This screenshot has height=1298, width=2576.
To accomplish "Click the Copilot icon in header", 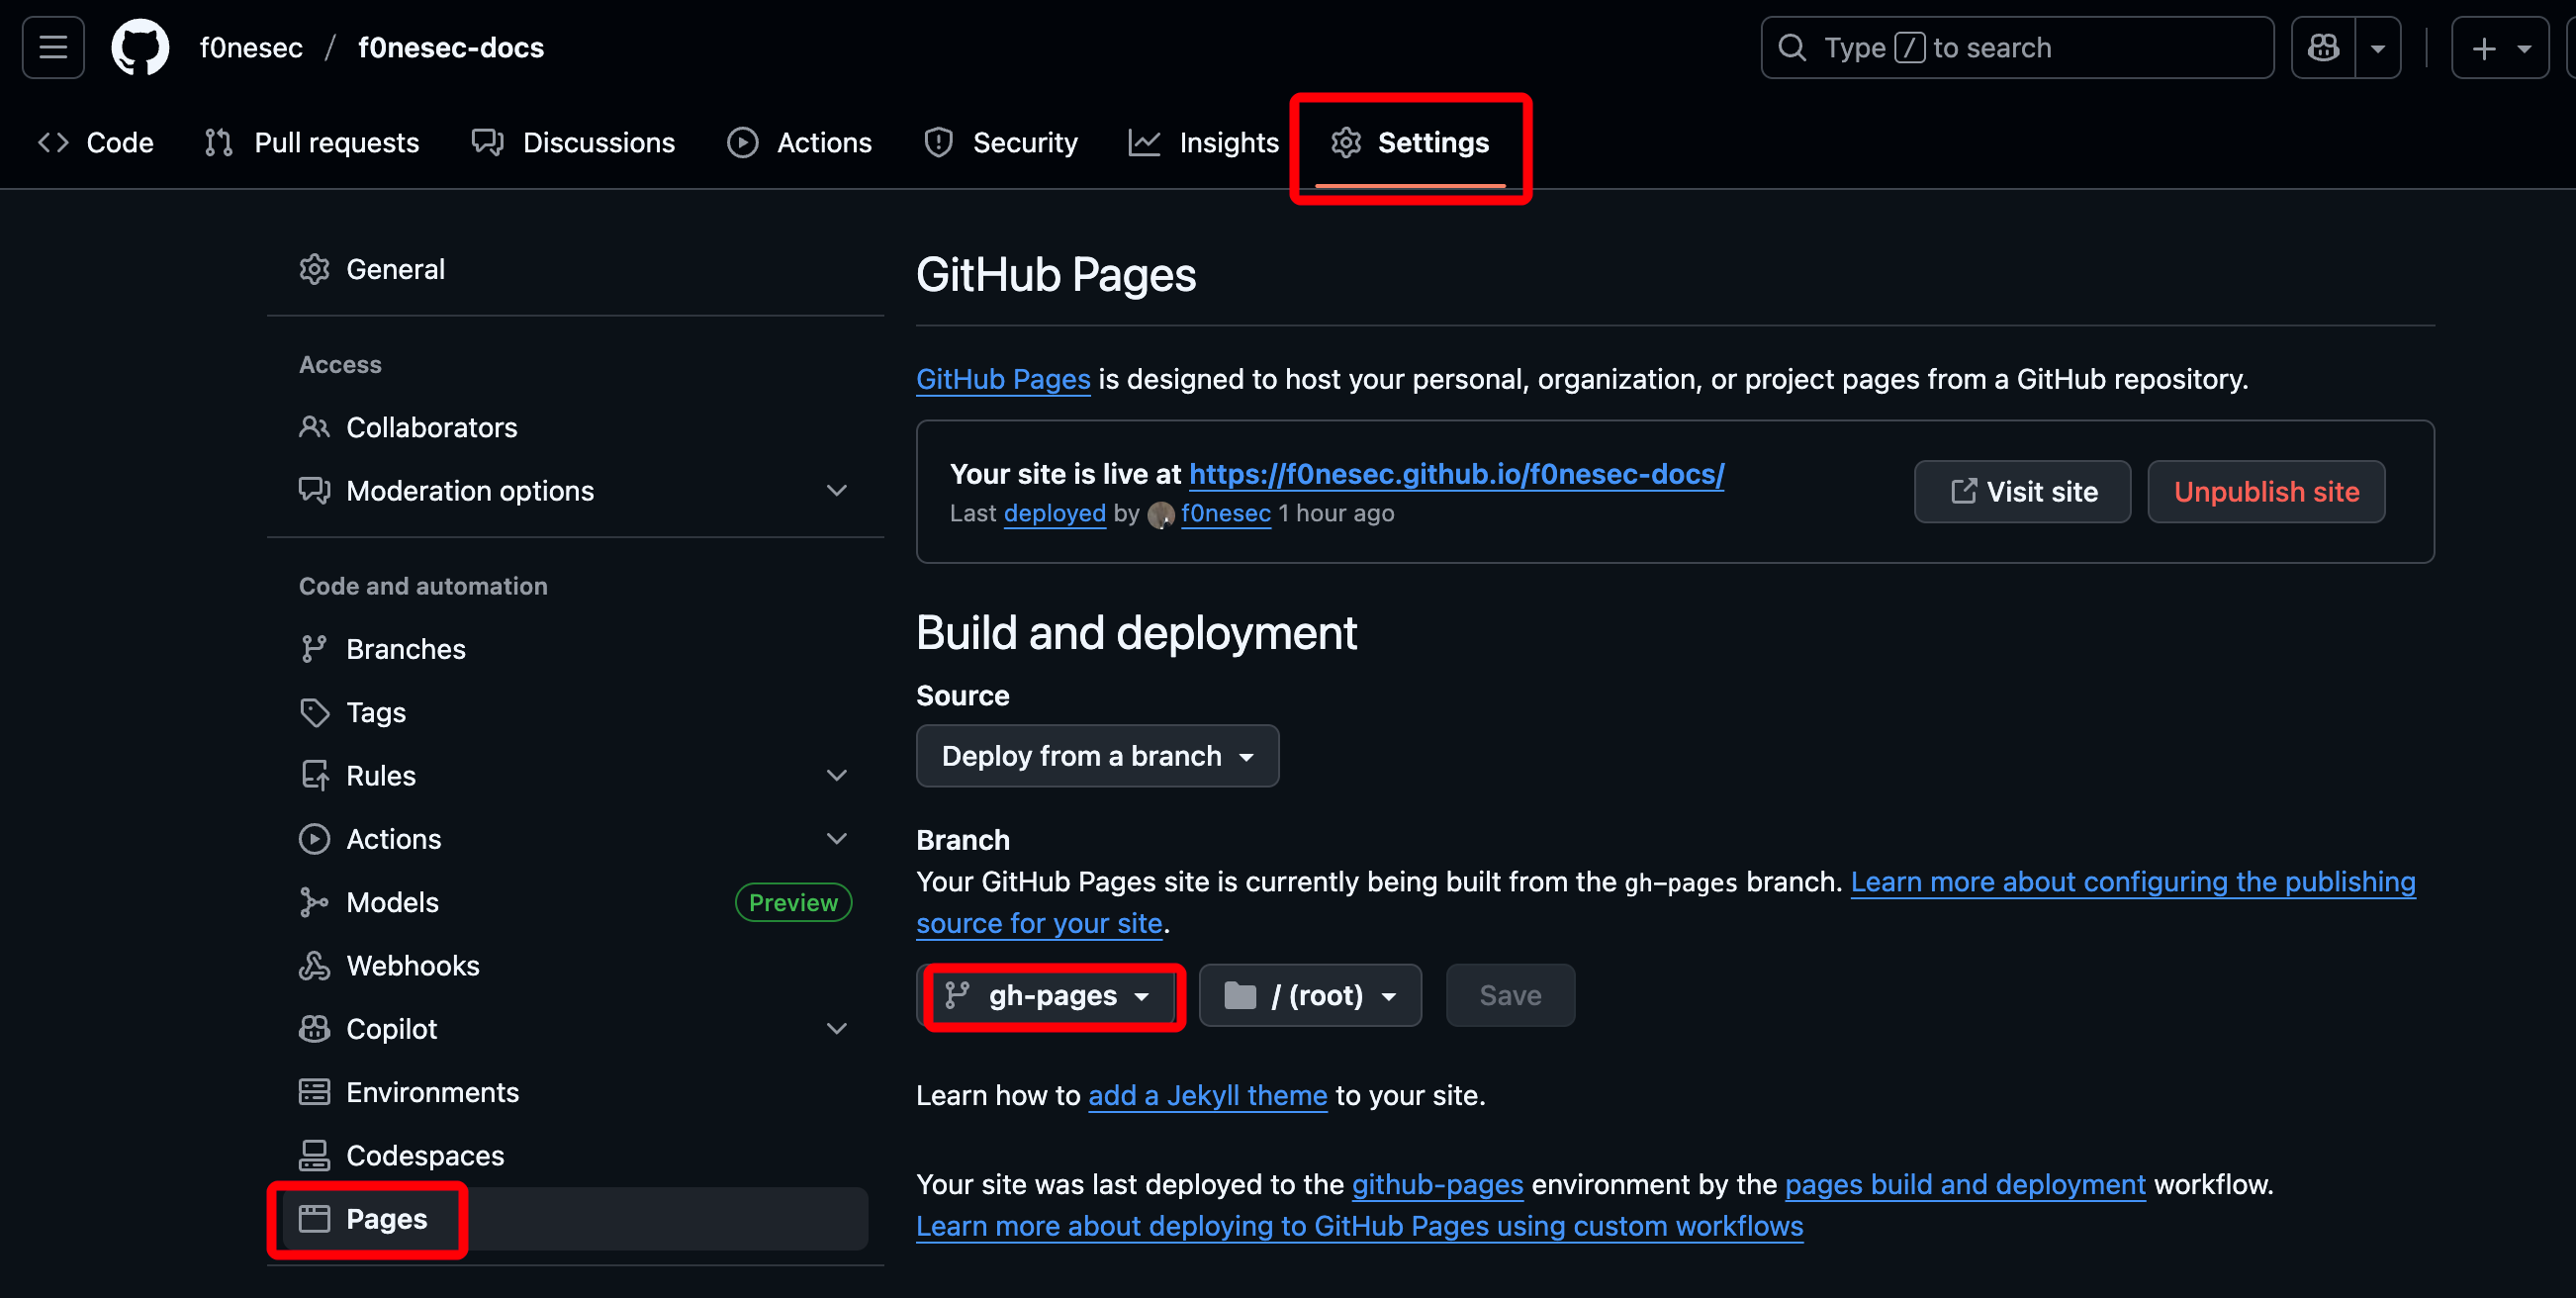I will 2323,47.
